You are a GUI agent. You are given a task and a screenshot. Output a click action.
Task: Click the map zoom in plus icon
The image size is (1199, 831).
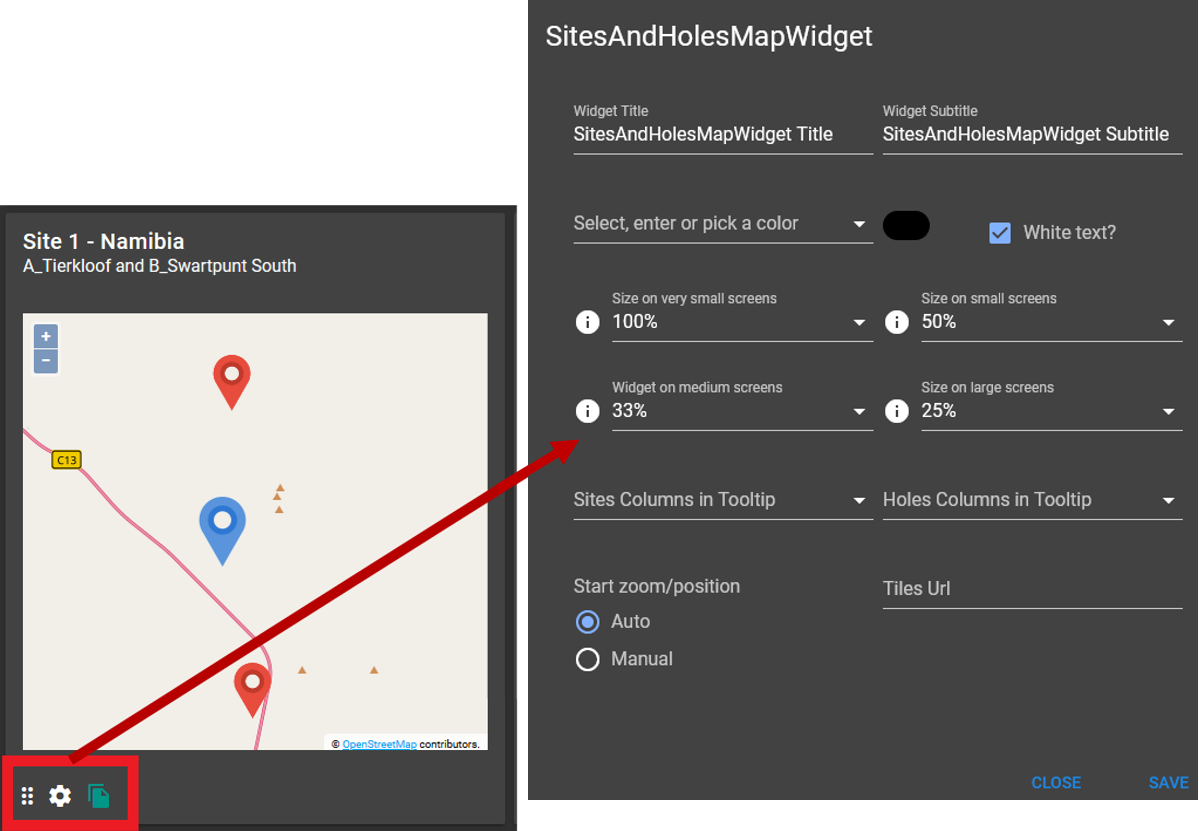(x=45, y=337)
